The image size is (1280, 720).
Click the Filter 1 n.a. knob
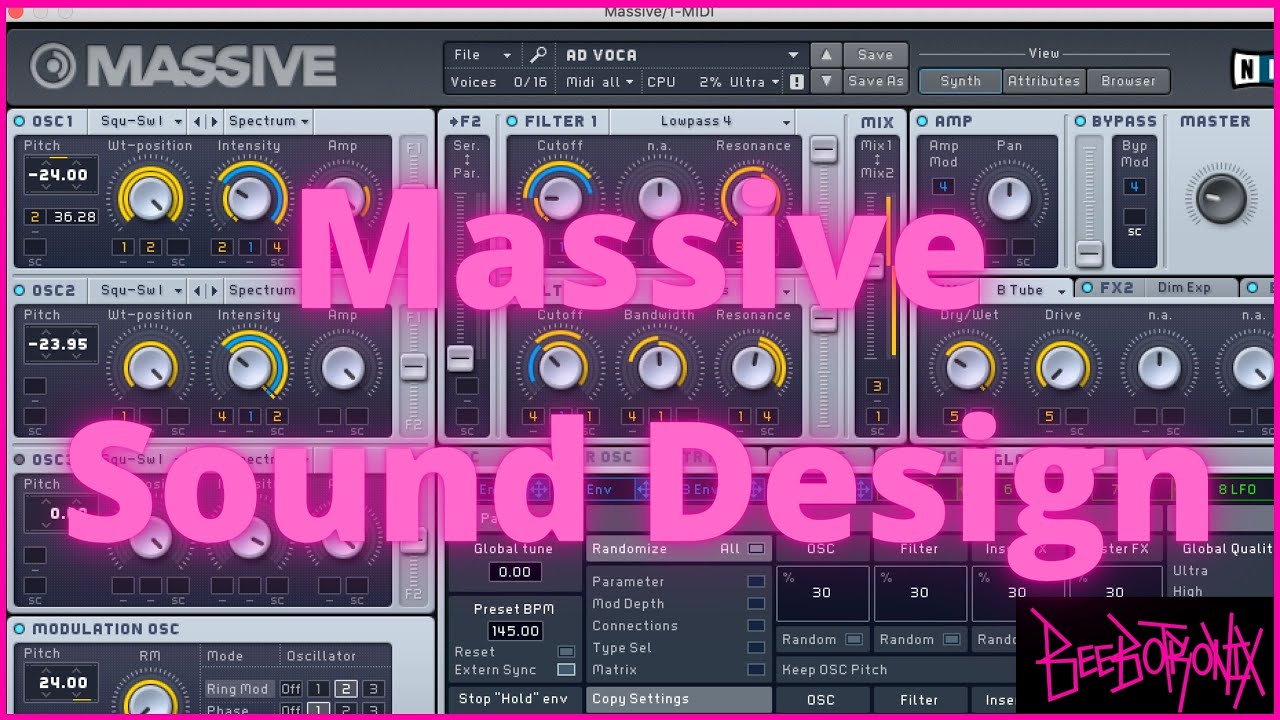[659, 197]
